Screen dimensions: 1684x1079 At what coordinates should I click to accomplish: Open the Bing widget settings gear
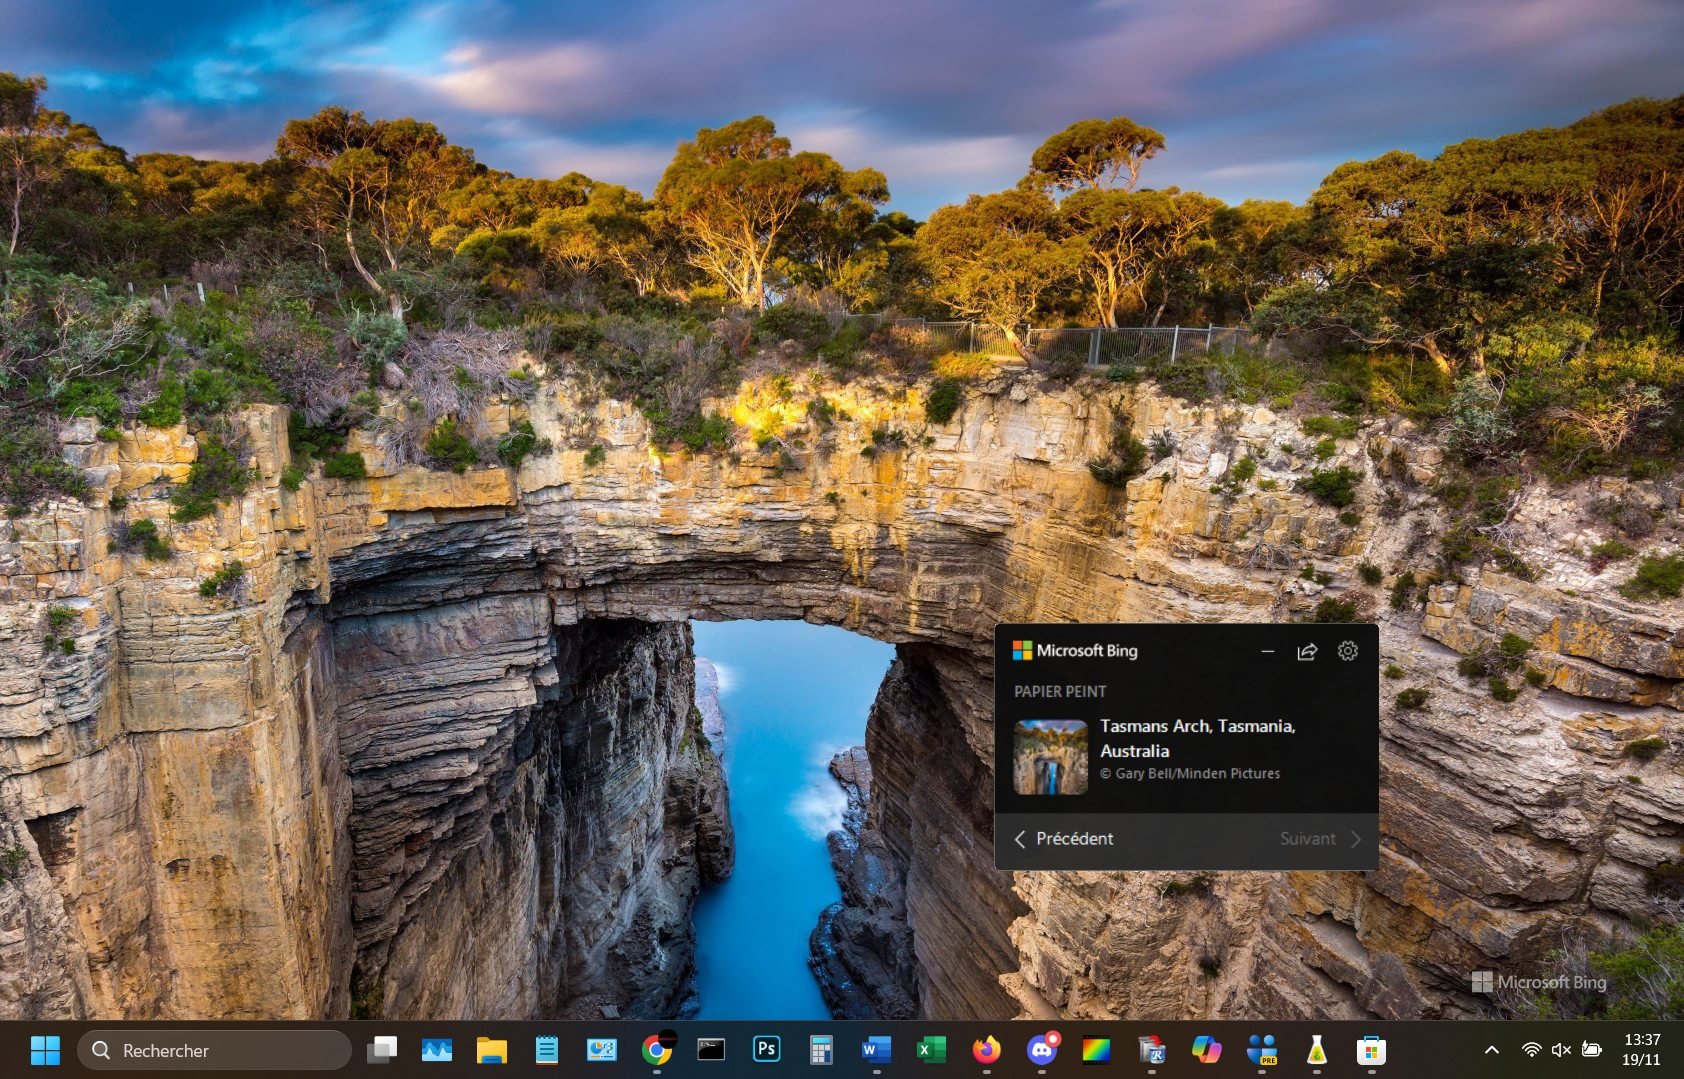1349,651
